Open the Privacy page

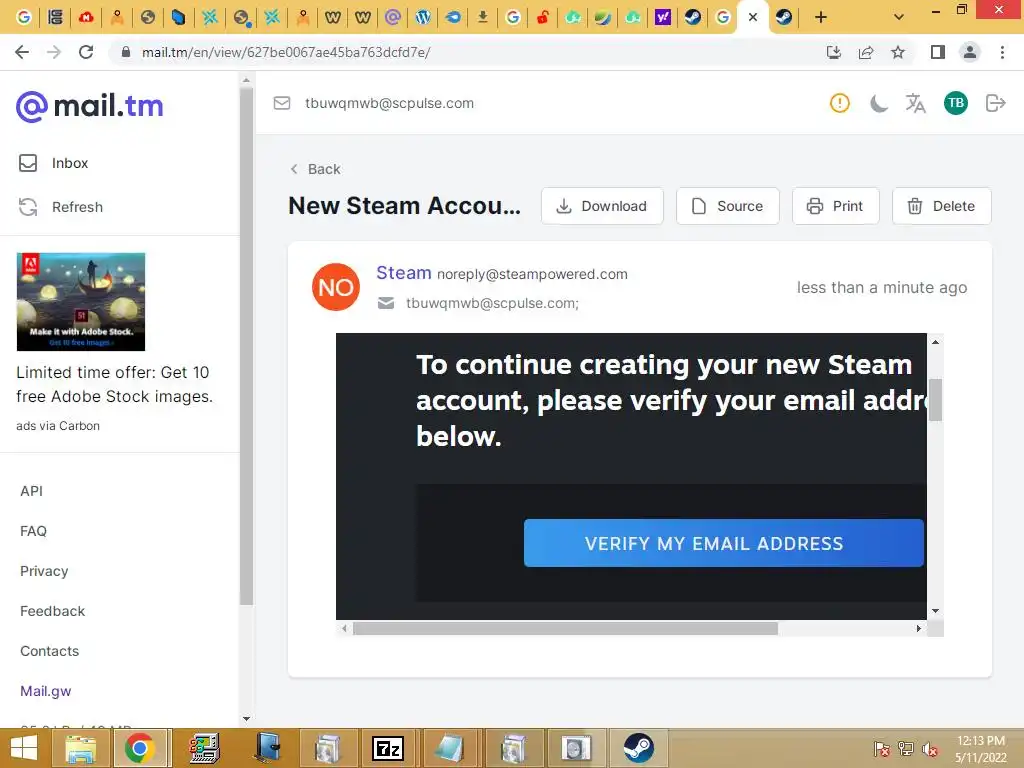pos(44,571)
